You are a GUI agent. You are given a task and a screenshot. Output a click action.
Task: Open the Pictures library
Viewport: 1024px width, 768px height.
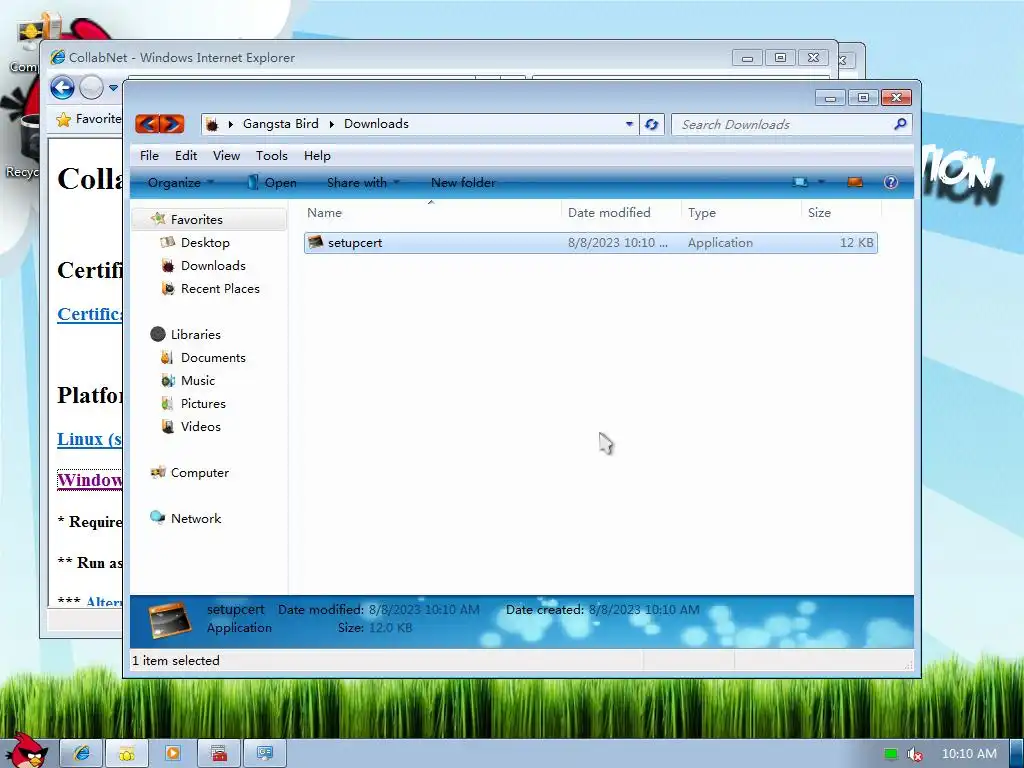click(x=202, y=404)
